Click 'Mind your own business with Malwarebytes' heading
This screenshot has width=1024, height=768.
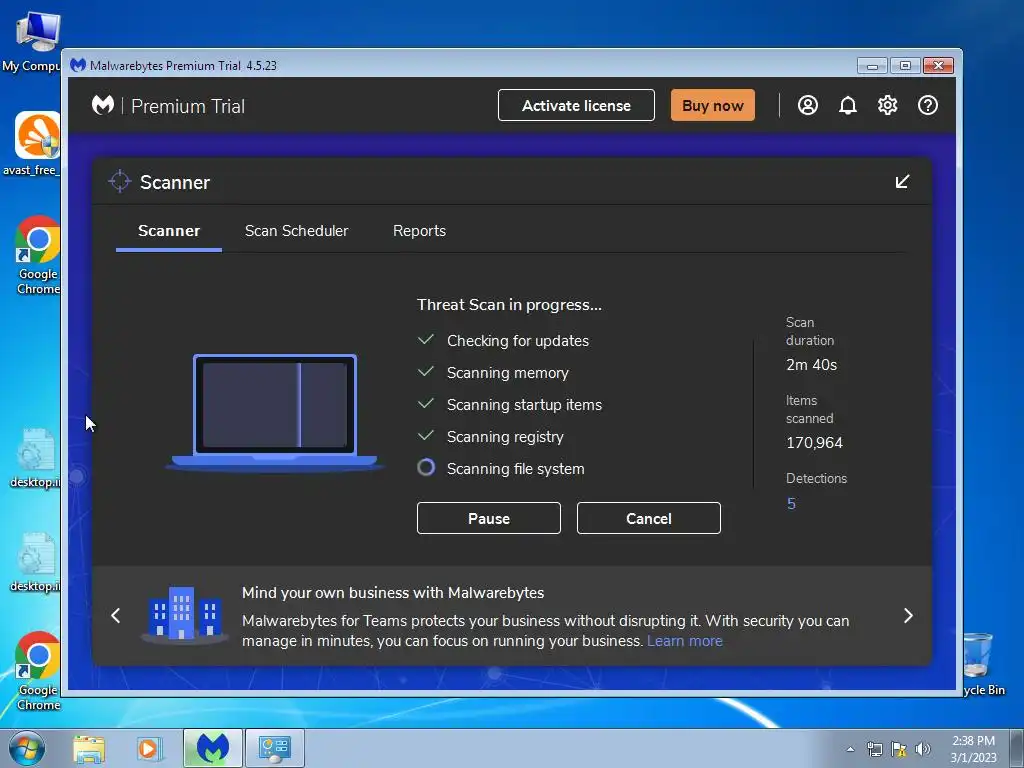(392, 593)
